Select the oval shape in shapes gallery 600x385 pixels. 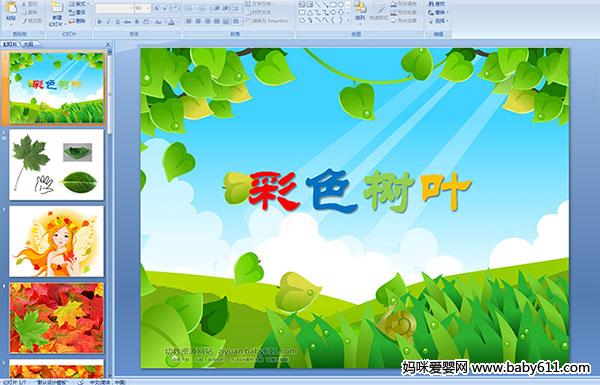tap(340, 5)
